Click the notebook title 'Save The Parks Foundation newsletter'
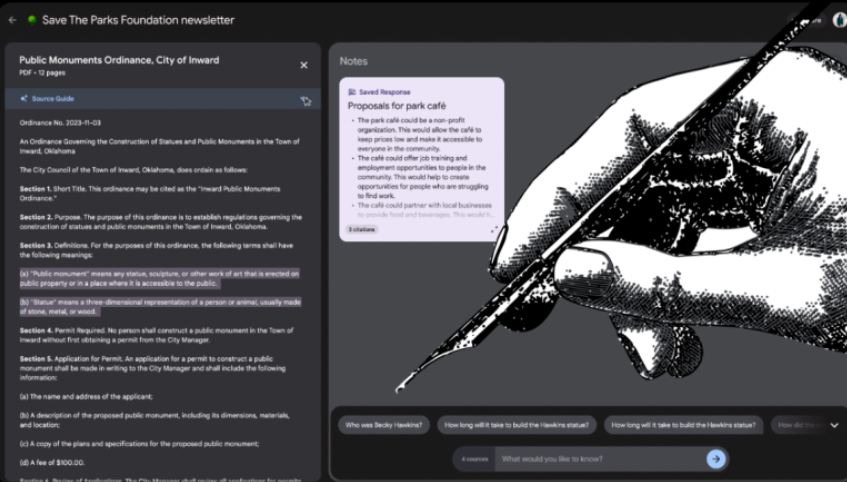Screen dimensions: 847x482 click(138, 20)
